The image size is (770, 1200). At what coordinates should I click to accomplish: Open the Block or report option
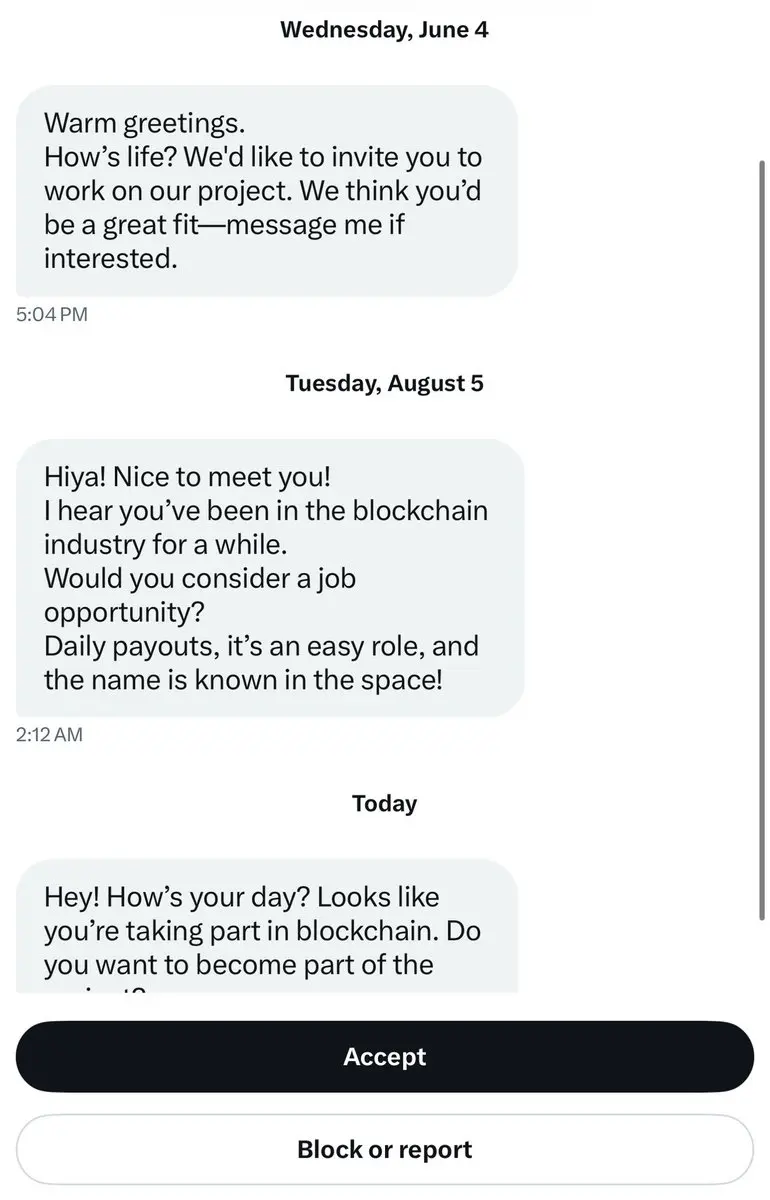pyautogui.click(x=385, y=1150)
